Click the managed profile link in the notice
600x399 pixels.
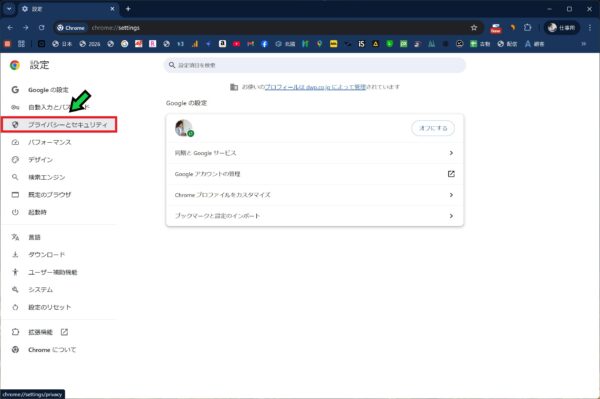315,87
